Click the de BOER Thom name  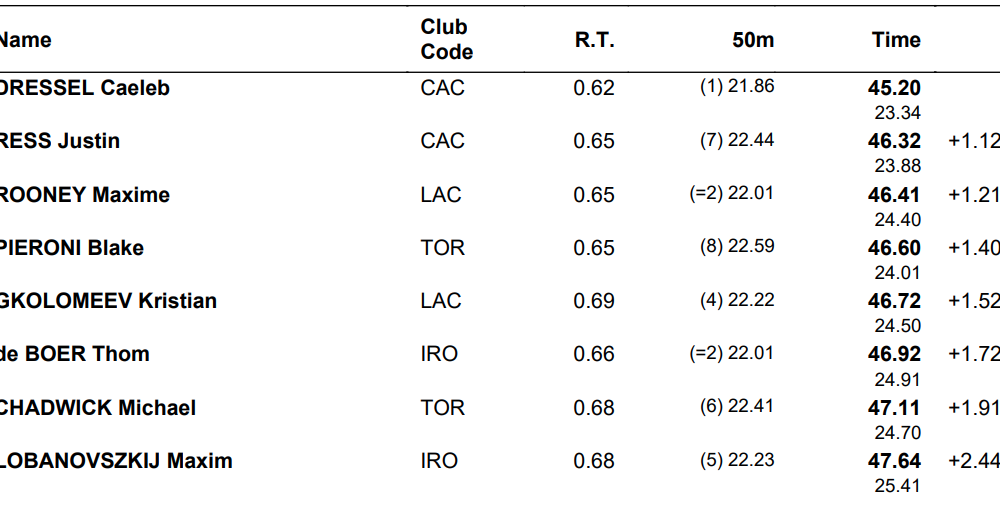(75, 354)
